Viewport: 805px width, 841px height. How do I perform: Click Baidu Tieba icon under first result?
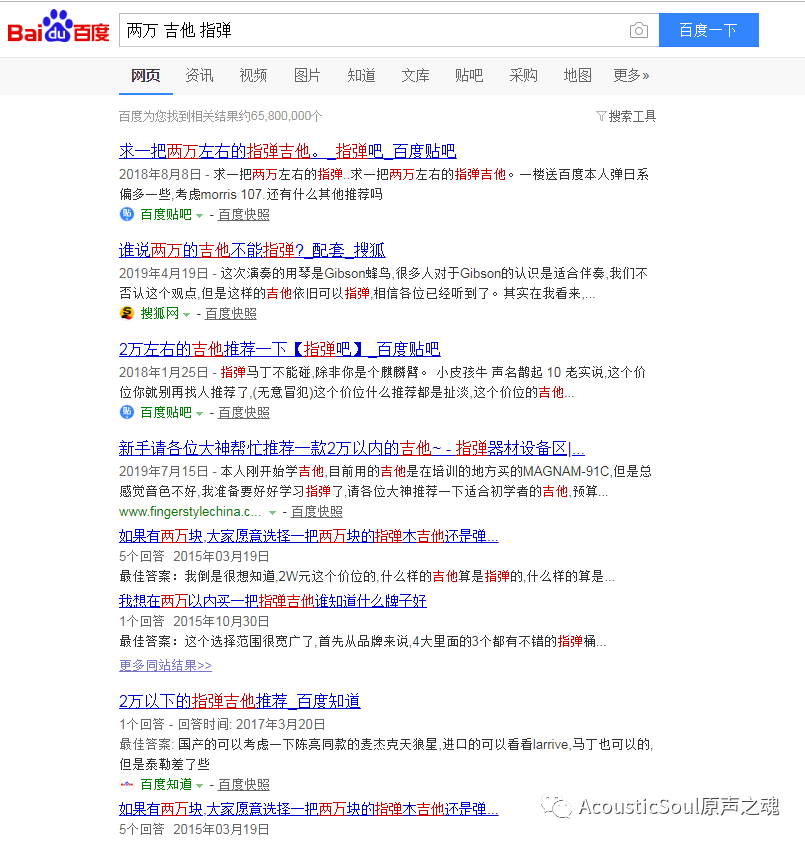pos(127,215)
